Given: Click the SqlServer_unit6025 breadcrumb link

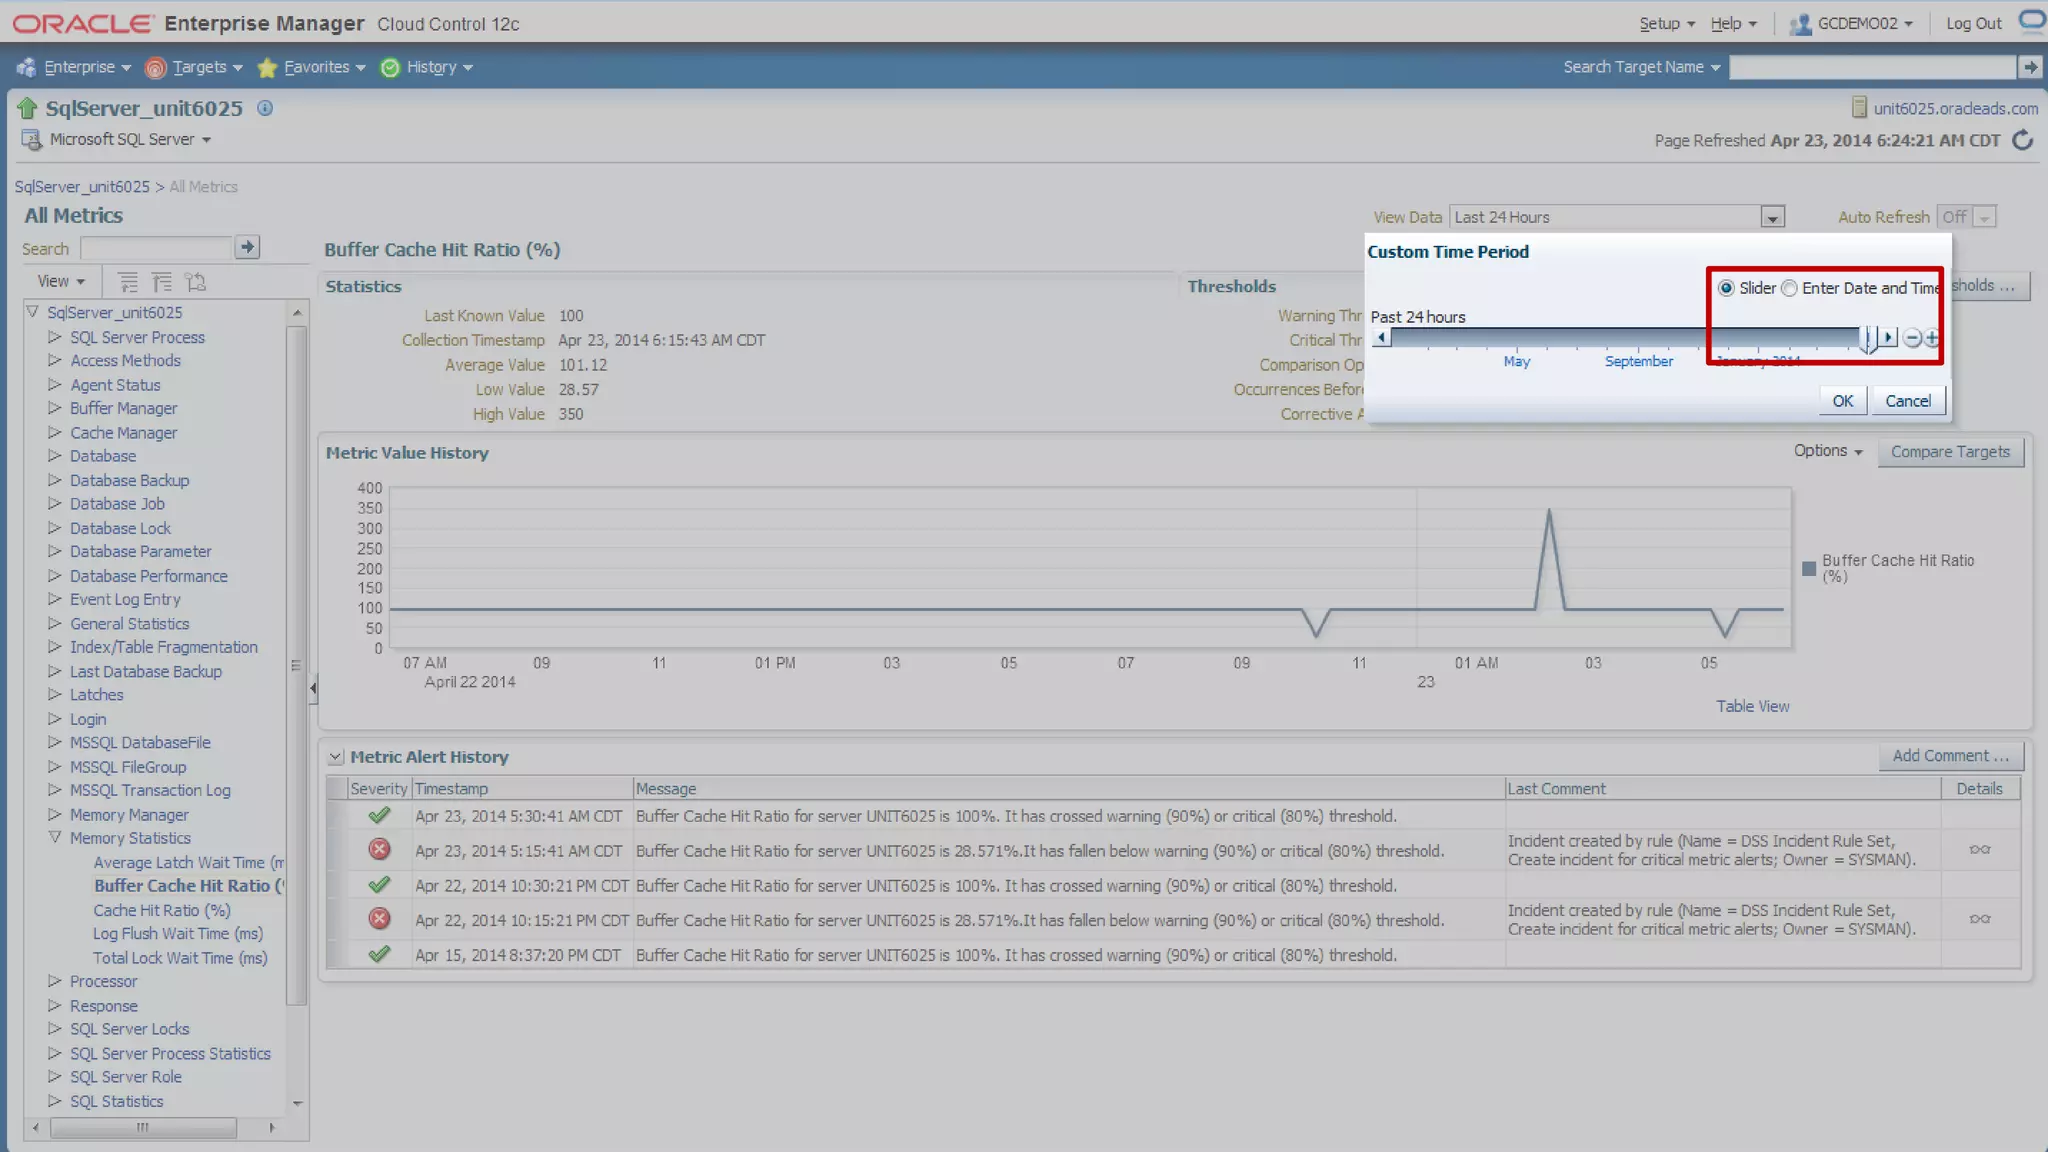Looking at the screenshot, I should [x=82, y=187].
